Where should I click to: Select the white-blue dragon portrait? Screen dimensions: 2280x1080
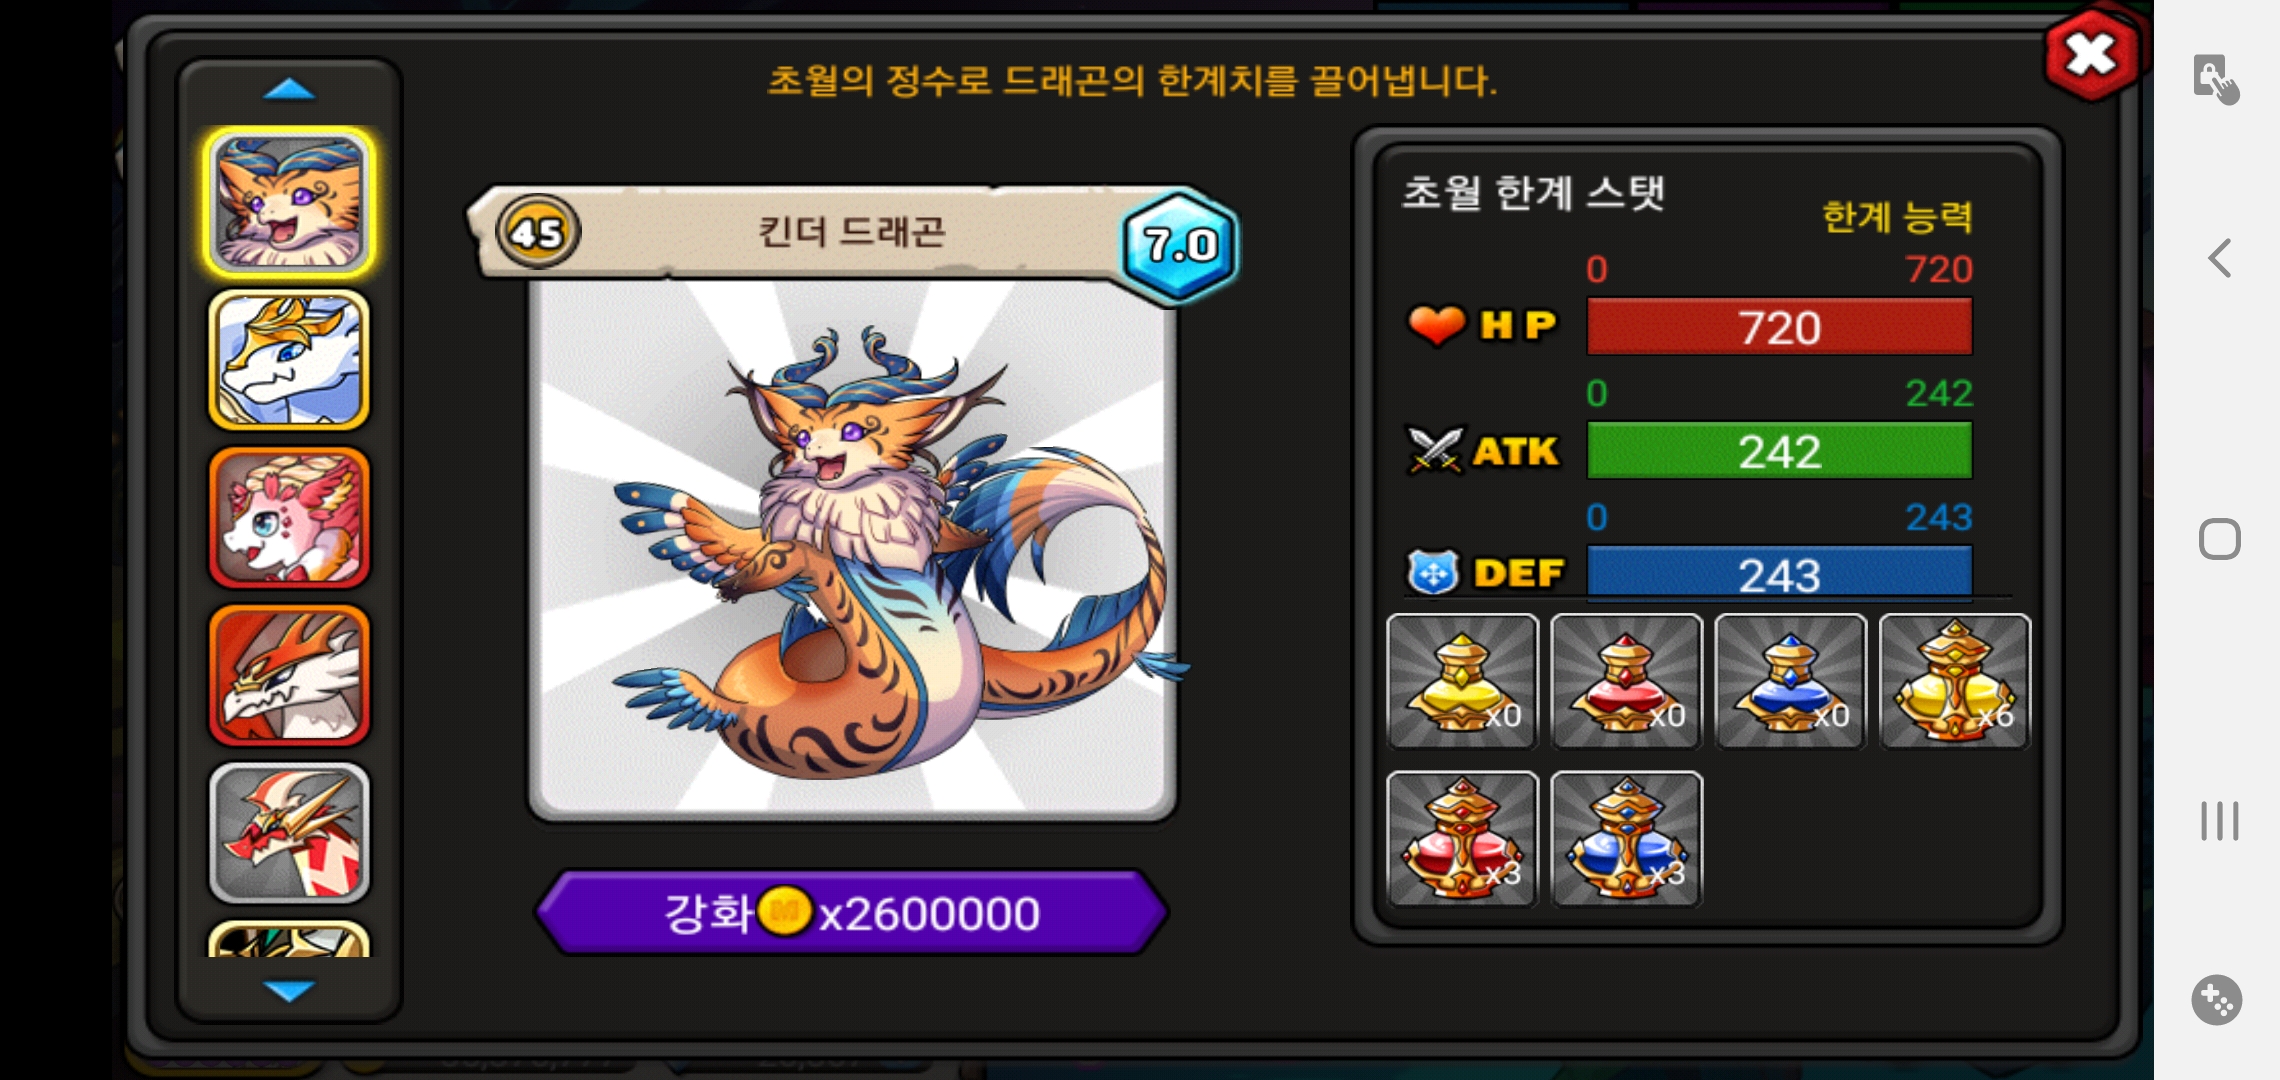coord(289,360)
